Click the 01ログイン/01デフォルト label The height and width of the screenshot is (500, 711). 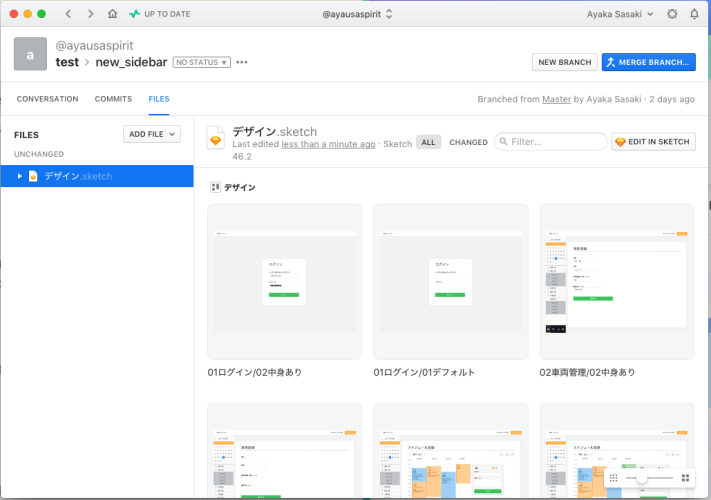point(424,373)
